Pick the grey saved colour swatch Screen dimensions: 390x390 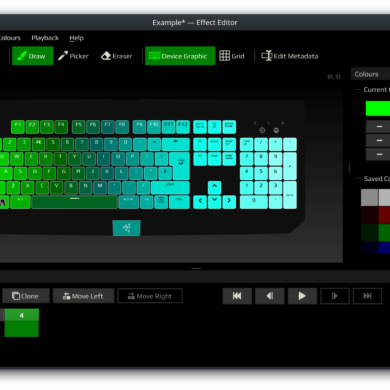(x=369, y=197)
